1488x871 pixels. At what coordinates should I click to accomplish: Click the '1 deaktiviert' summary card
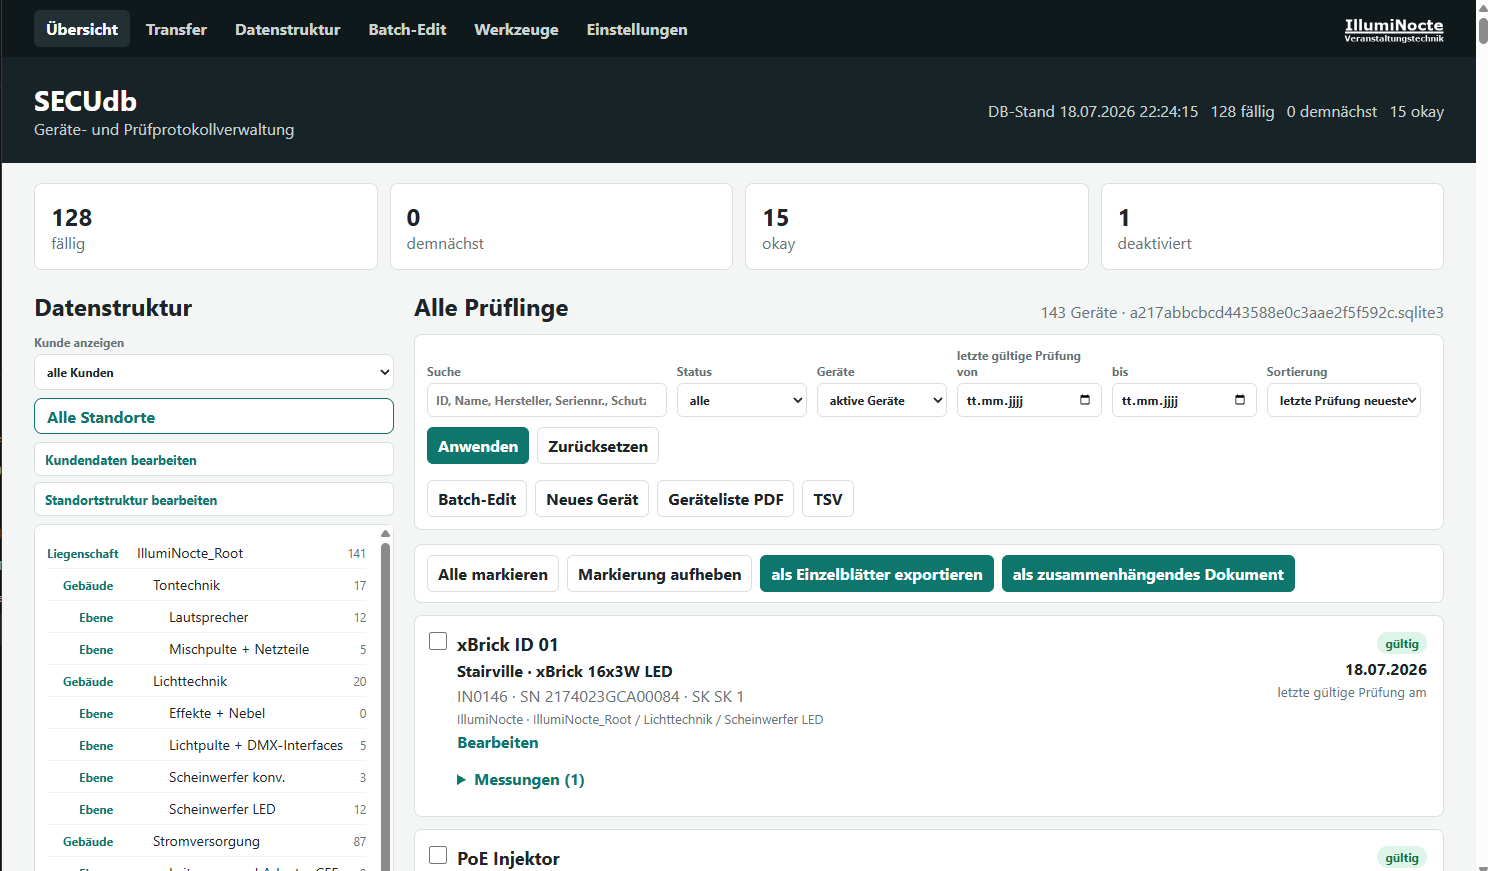[1272, 226]
